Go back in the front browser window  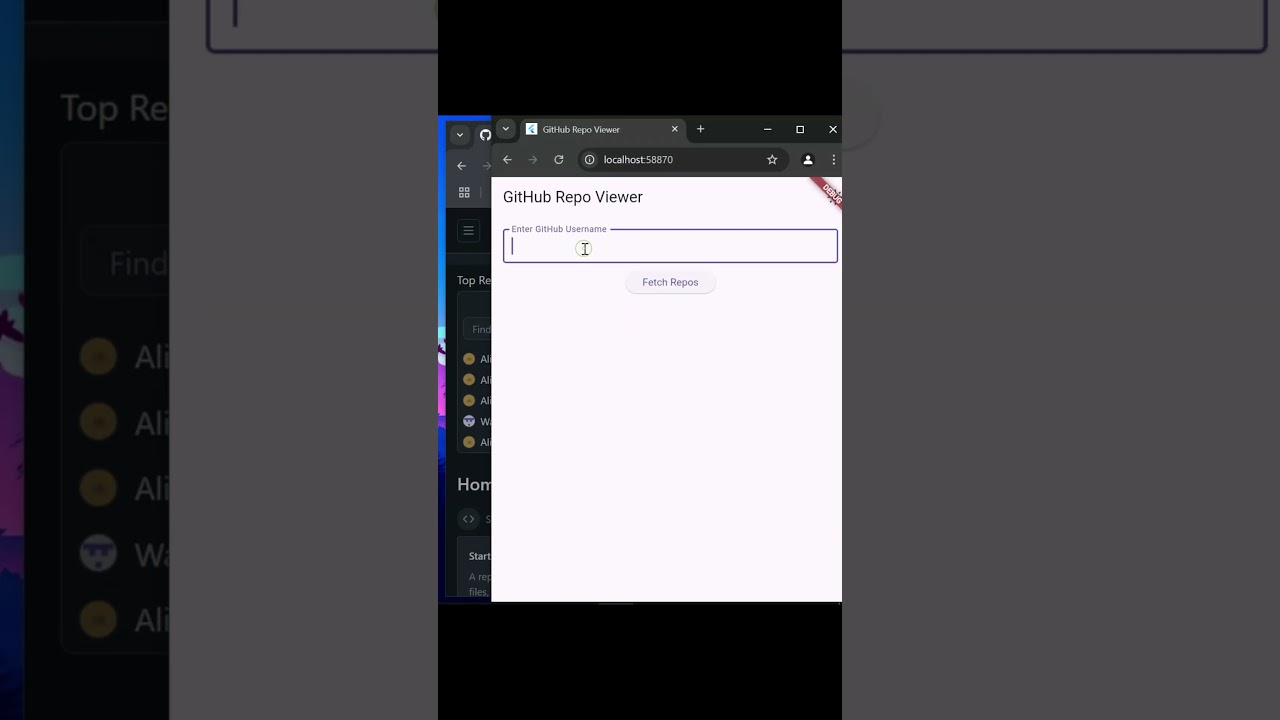[x=507, y=160]
